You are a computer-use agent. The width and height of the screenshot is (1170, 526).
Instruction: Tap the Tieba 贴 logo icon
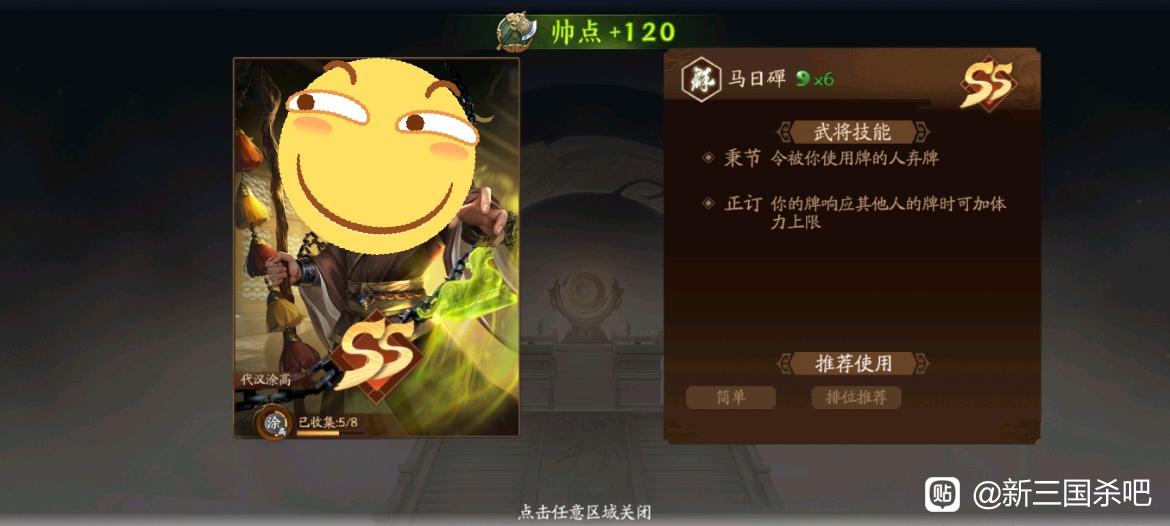[x=942, y=495]
